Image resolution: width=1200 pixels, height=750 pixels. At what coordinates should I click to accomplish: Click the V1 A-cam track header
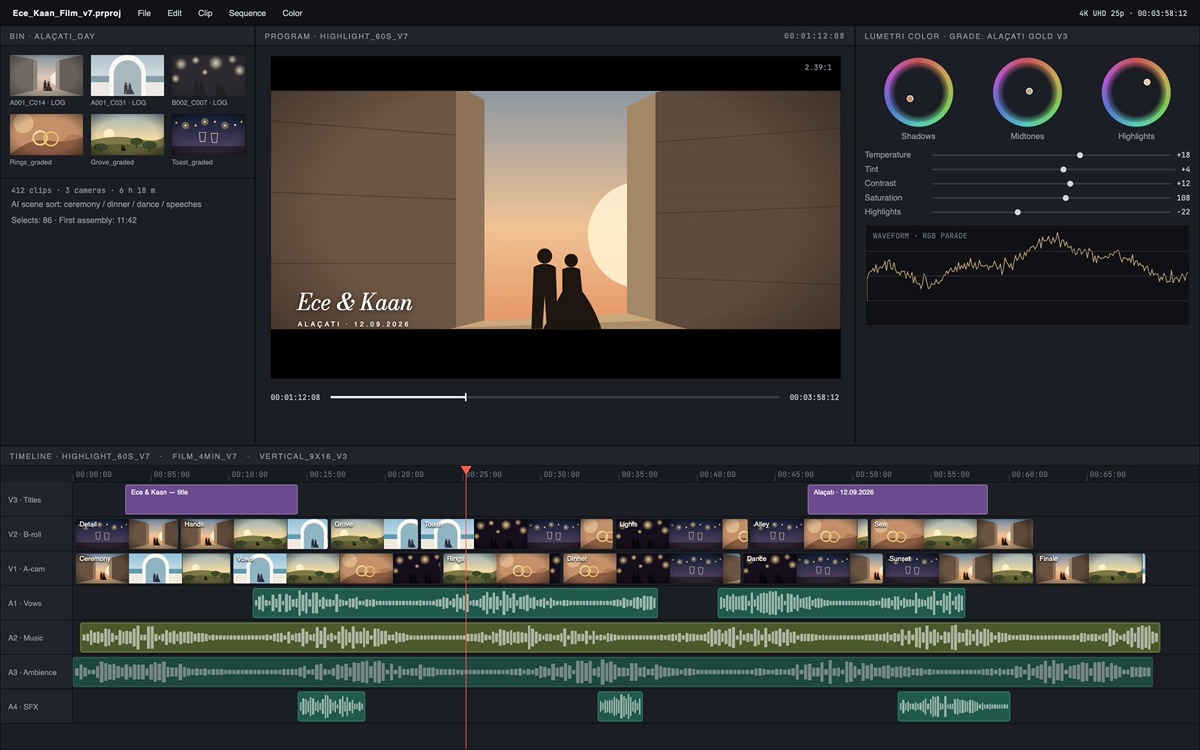coord(36,568)
